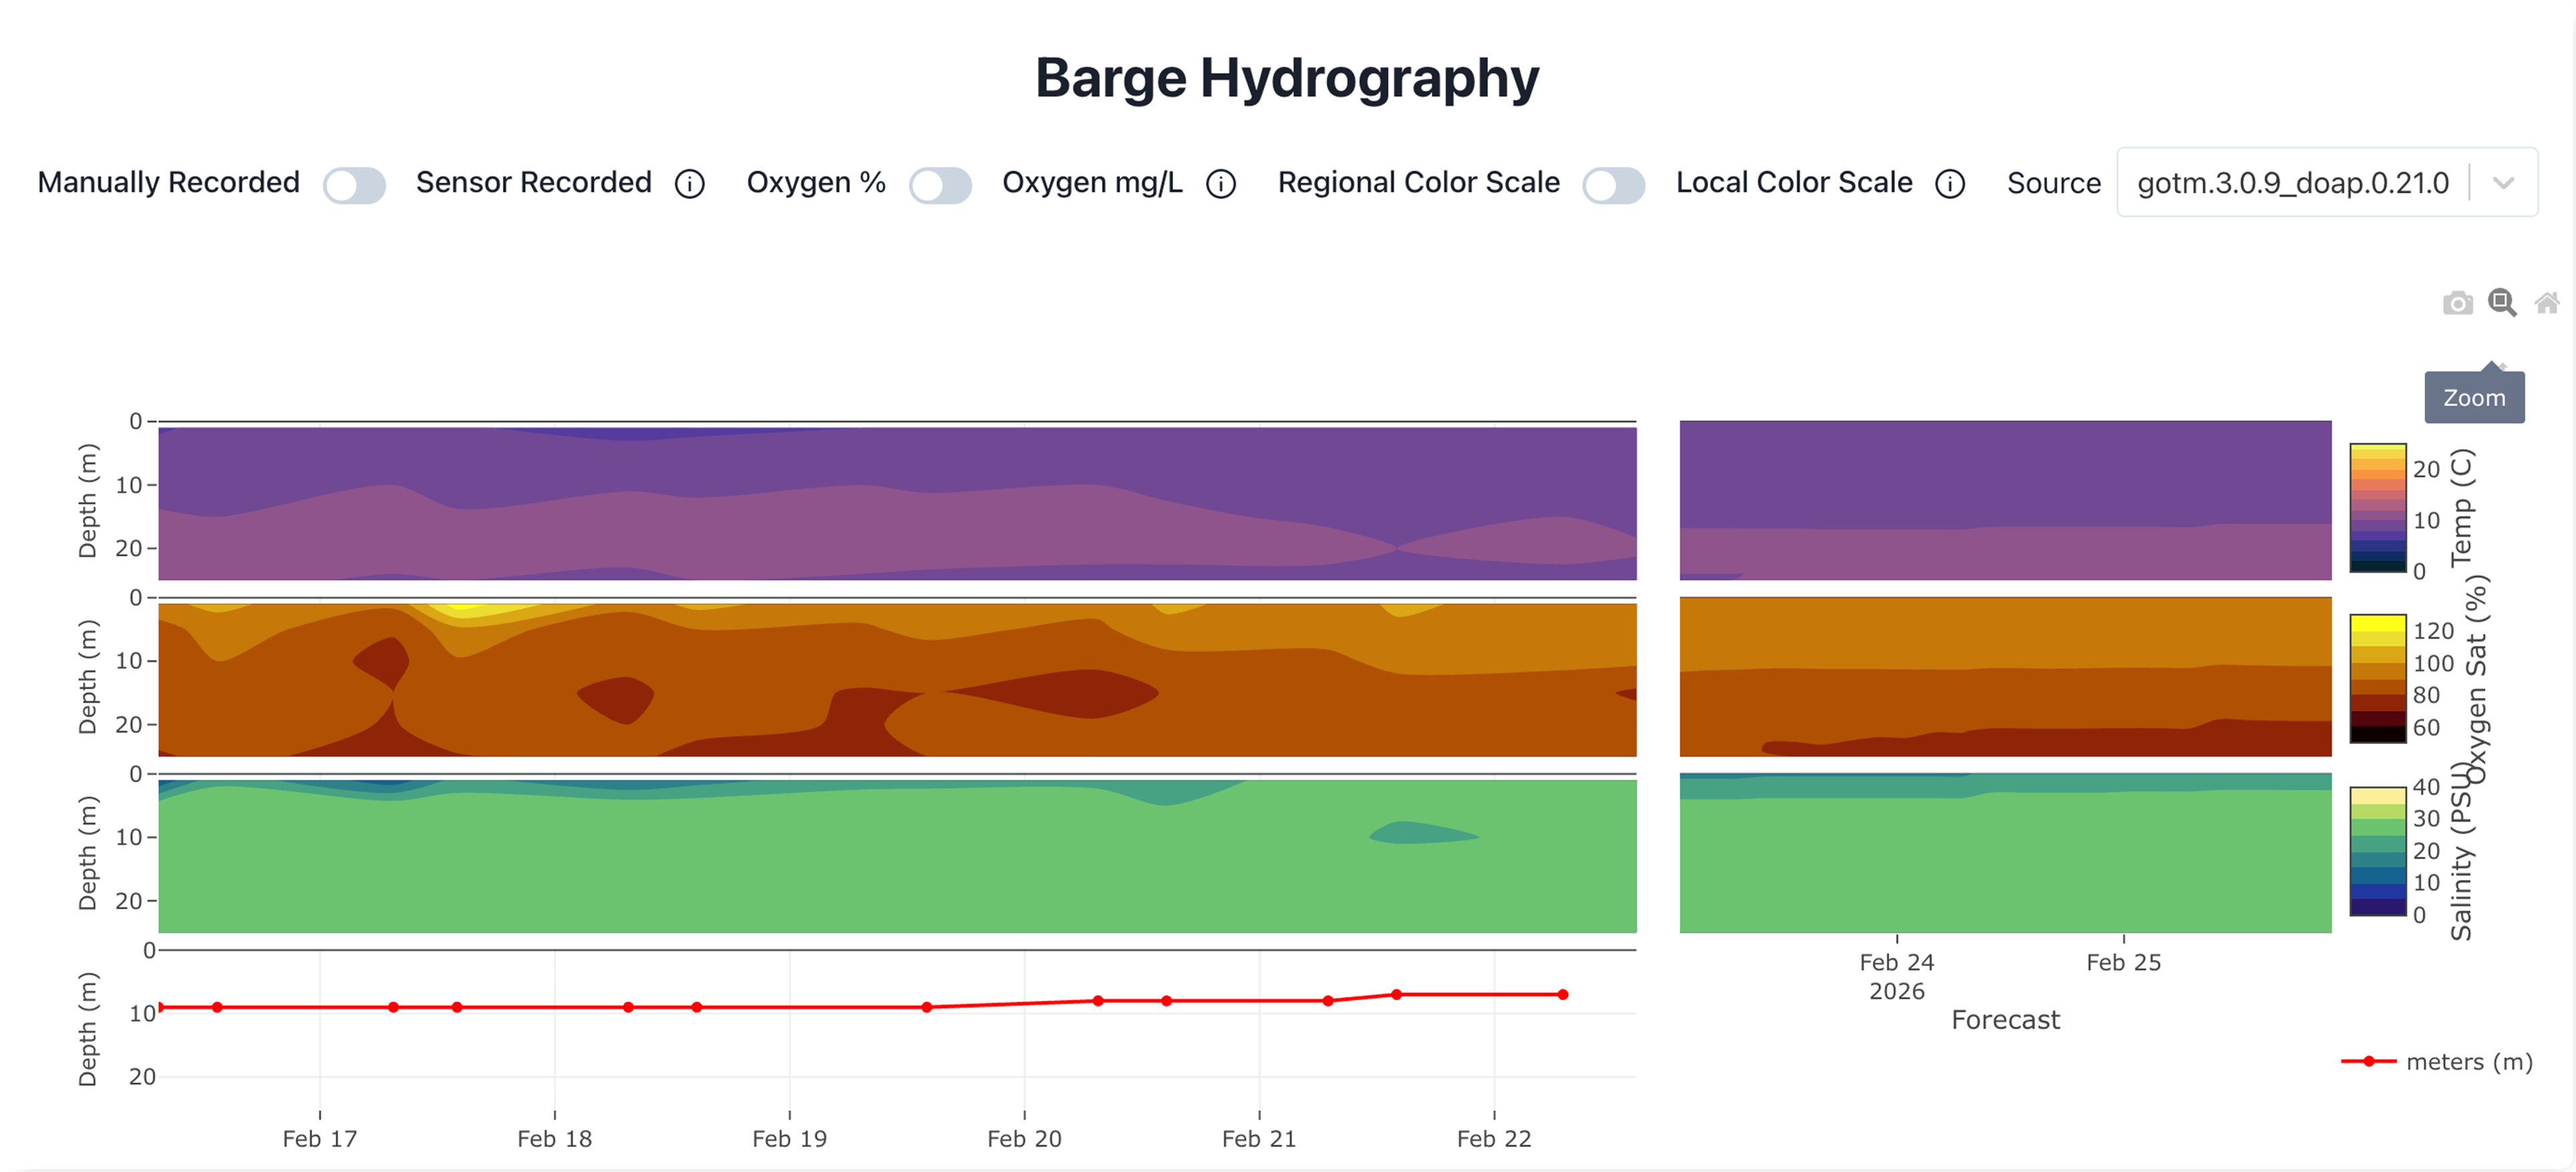Click the Manually Recorded label
The image size is (2576, 1172).
(x=168, y=183)
